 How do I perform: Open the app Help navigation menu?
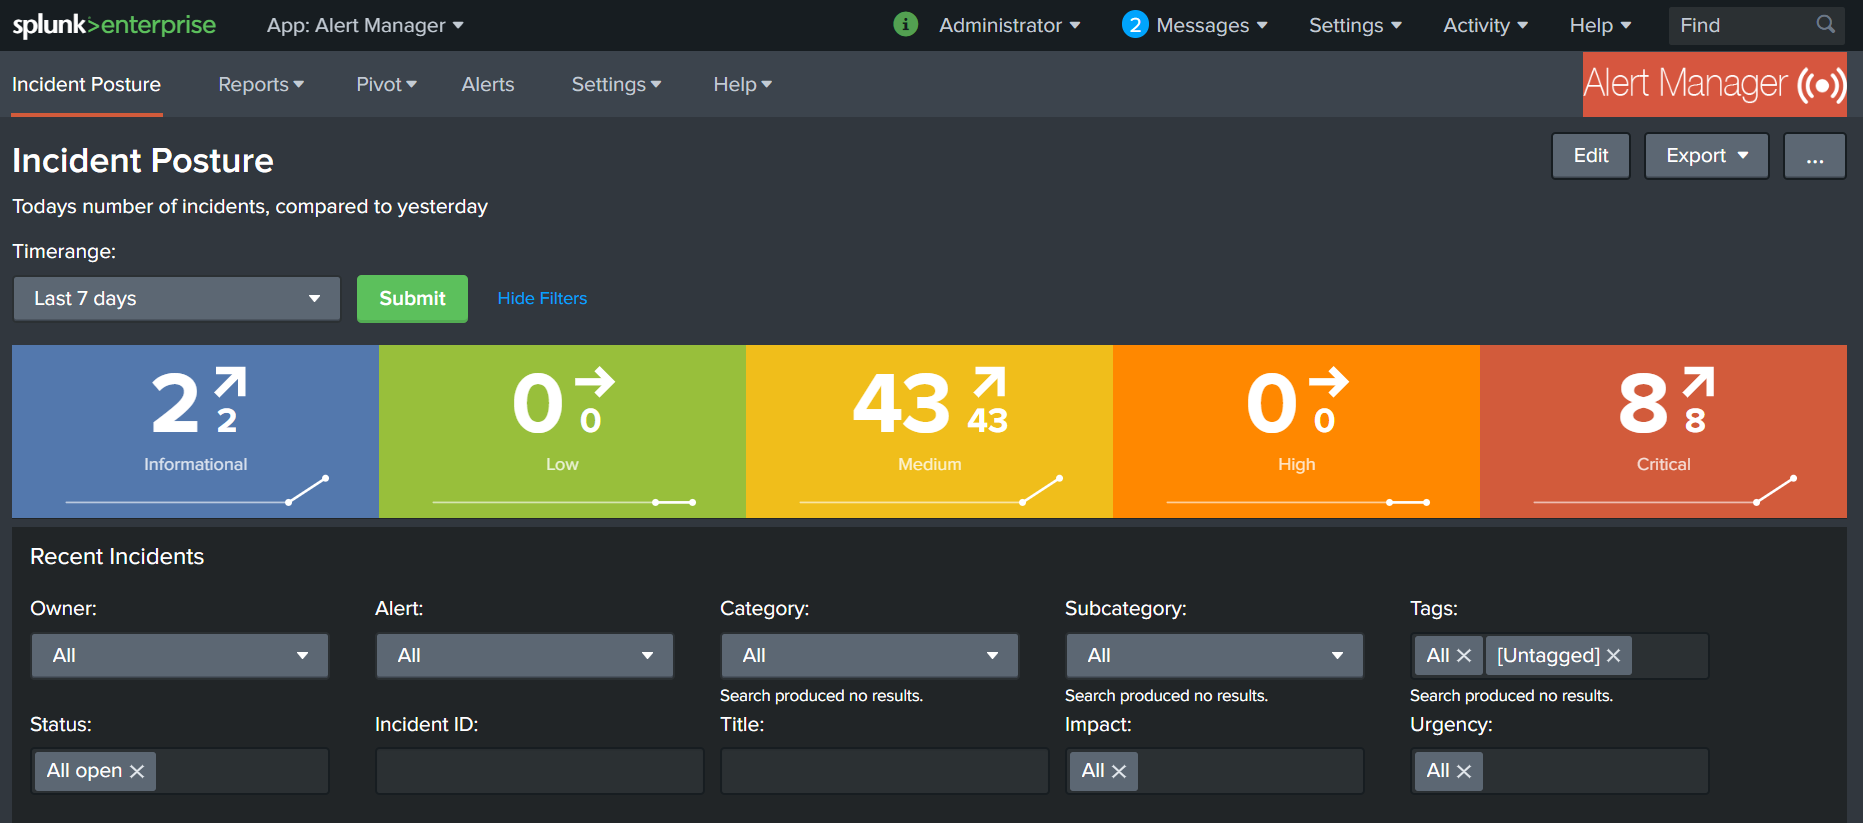pos(742,85)
